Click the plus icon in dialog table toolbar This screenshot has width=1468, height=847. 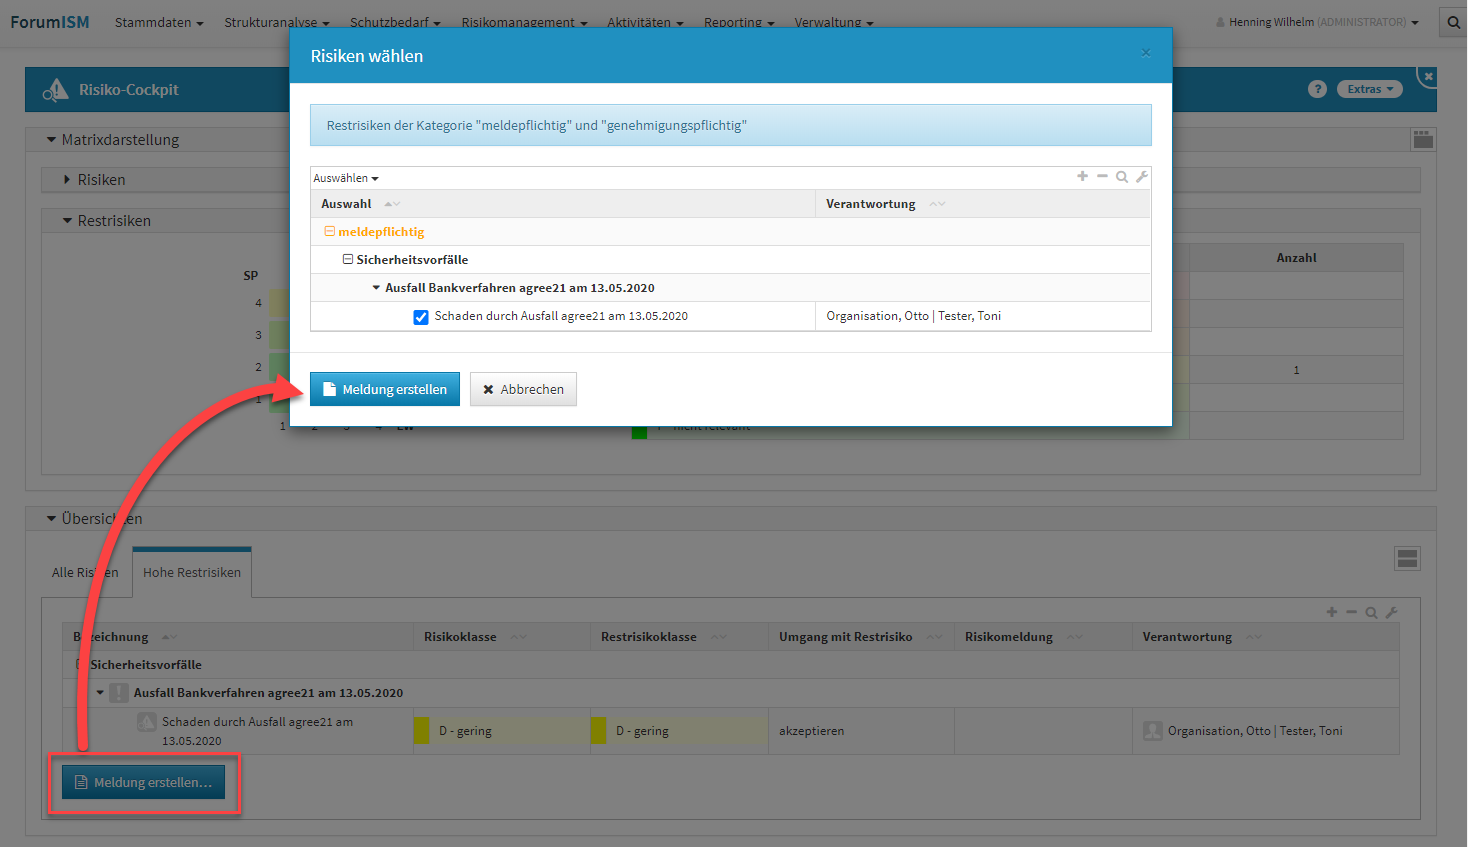pyautogui.click(x=1082, y=176)
